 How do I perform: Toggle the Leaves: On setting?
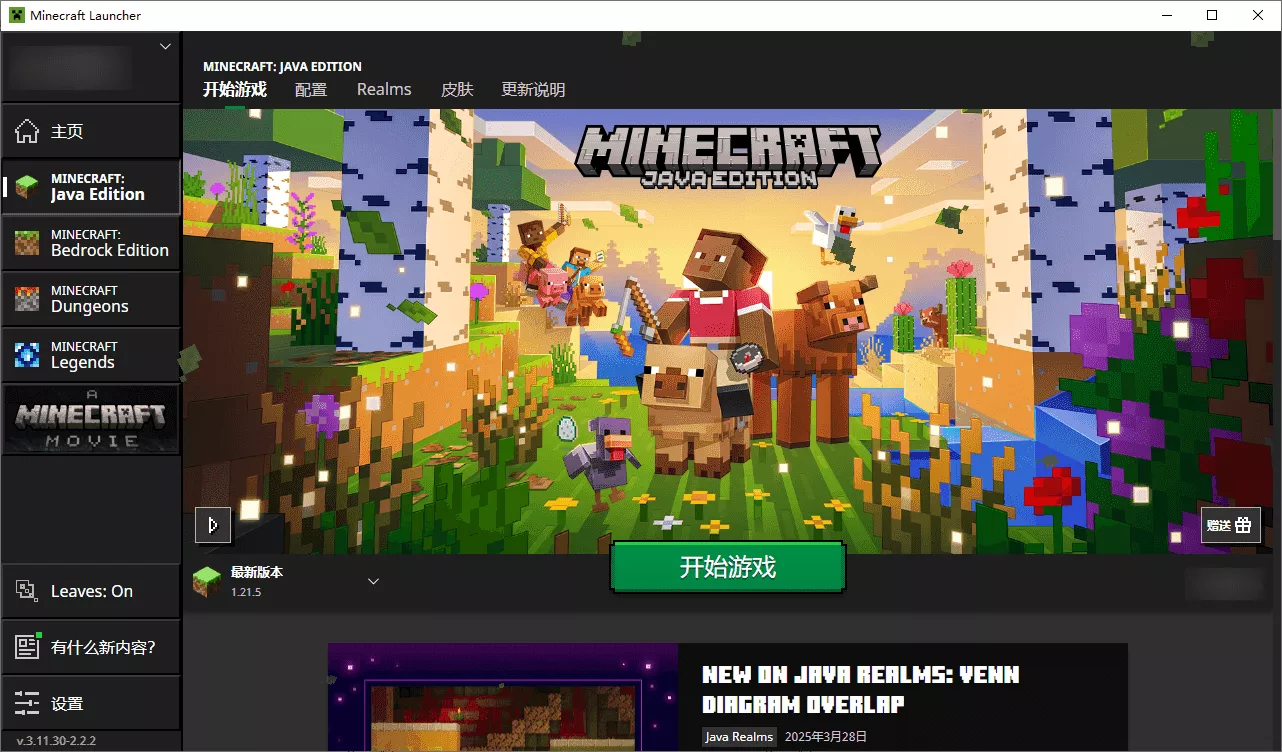[x=92, y=590]
